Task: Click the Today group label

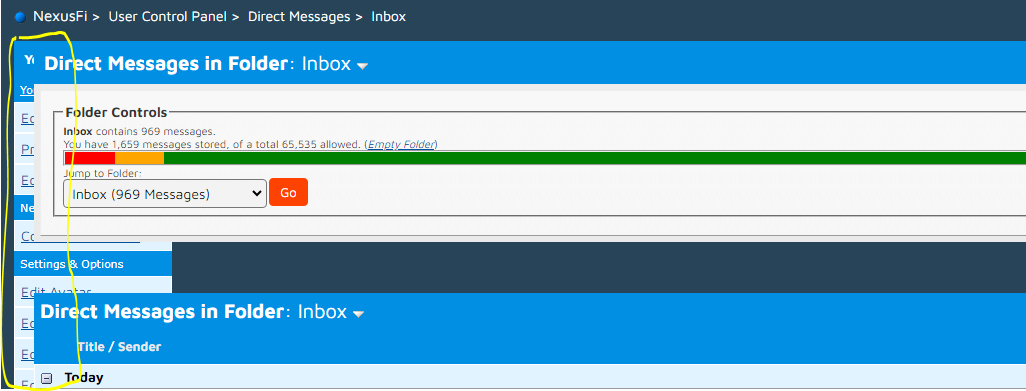Action: tap(84, 378)
